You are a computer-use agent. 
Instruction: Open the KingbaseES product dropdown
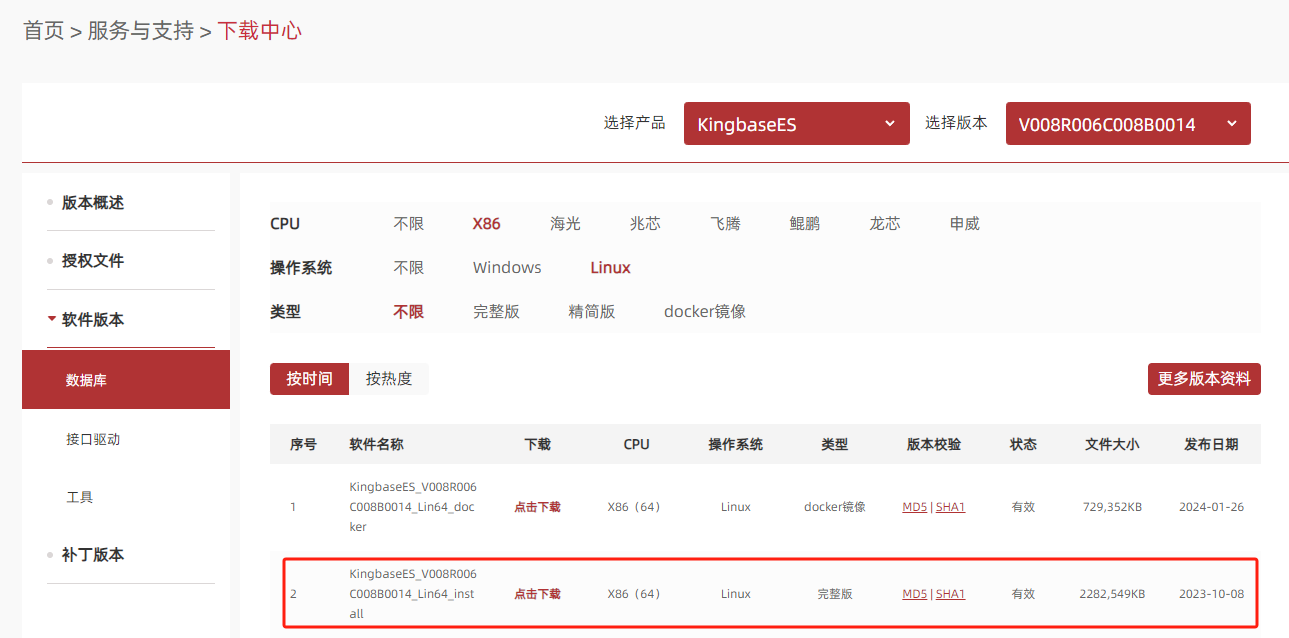pos(796,123)
